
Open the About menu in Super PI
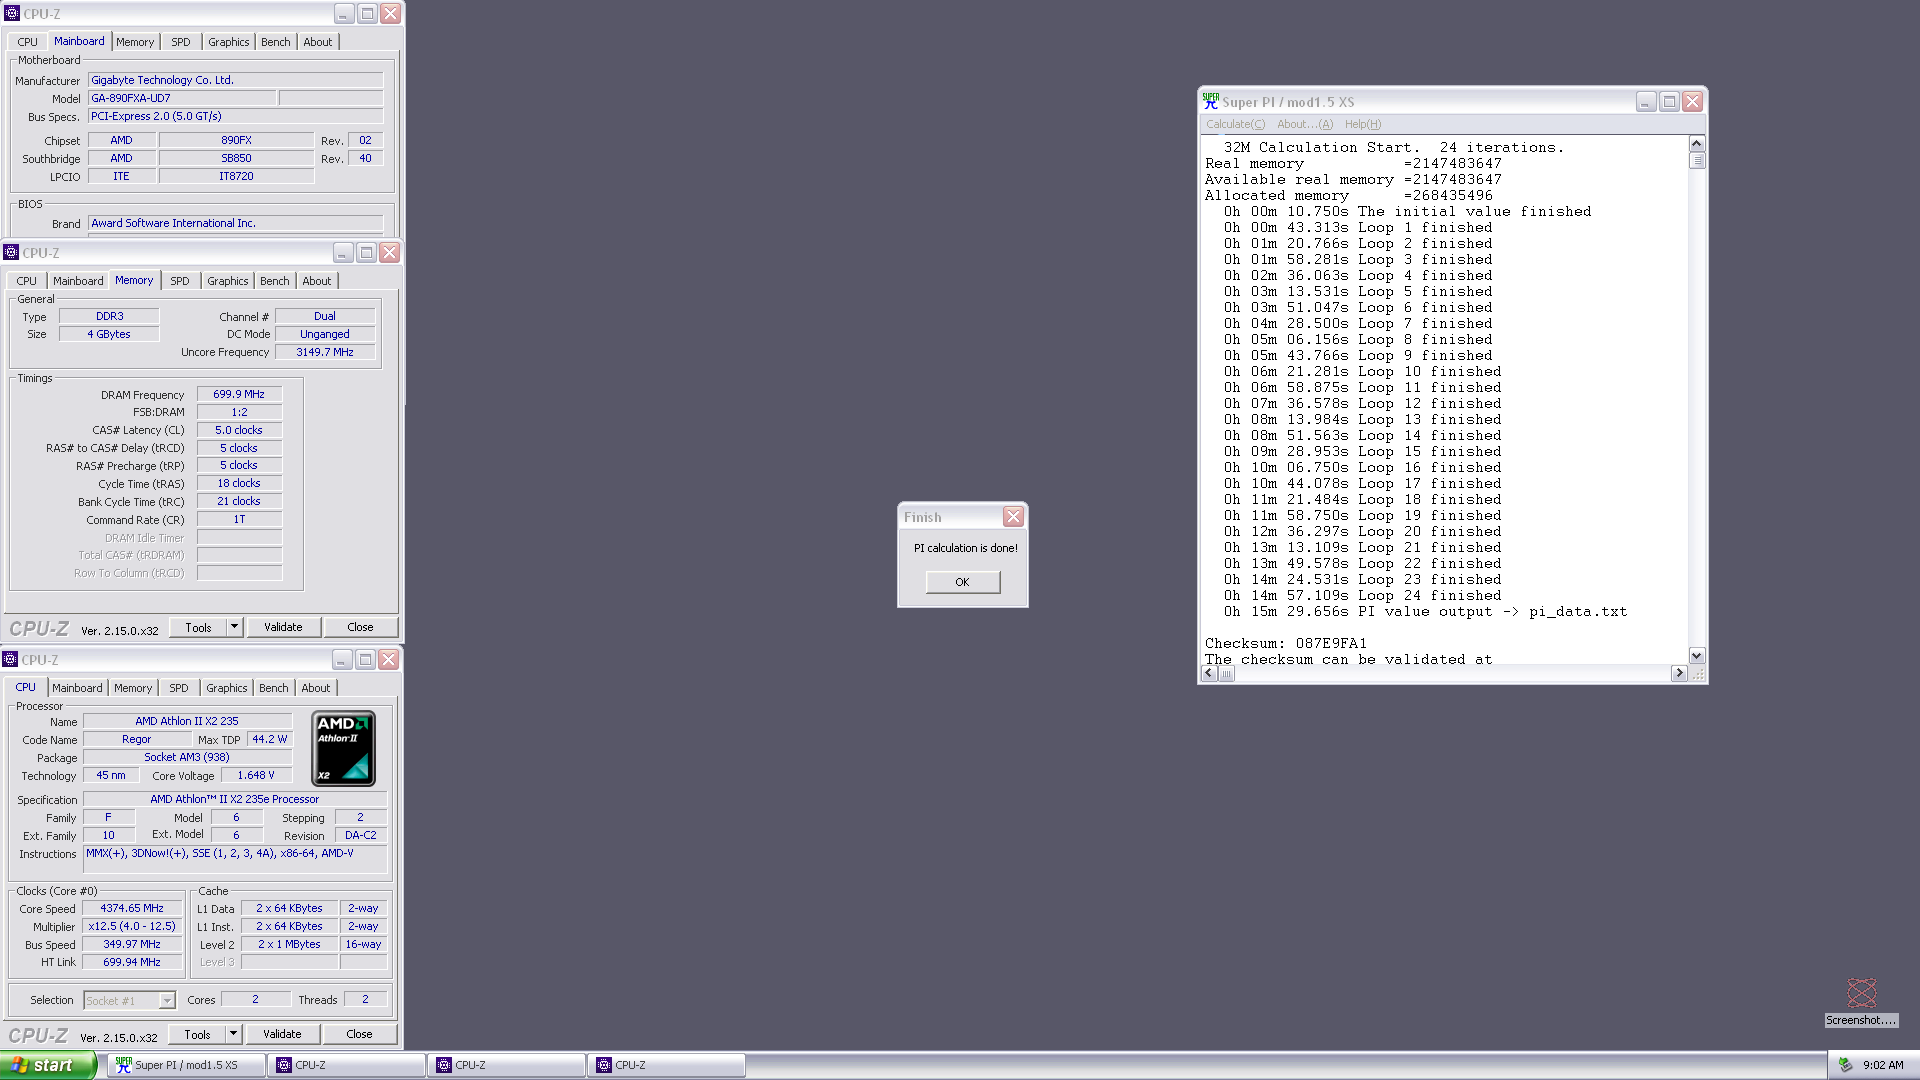(1304, 124)
